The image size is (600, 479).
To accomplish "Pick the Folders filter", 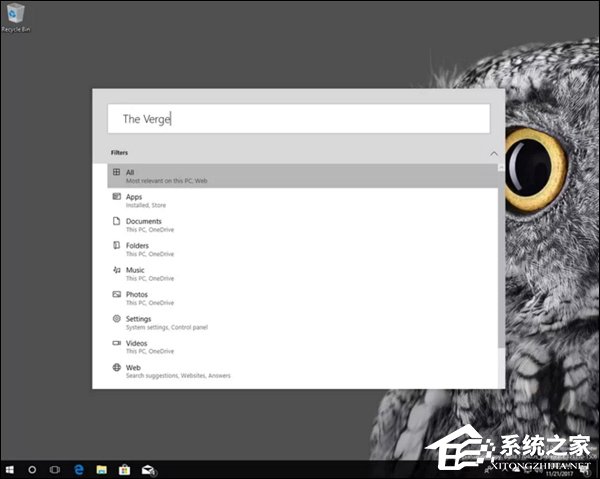I will tap(302, 249).
